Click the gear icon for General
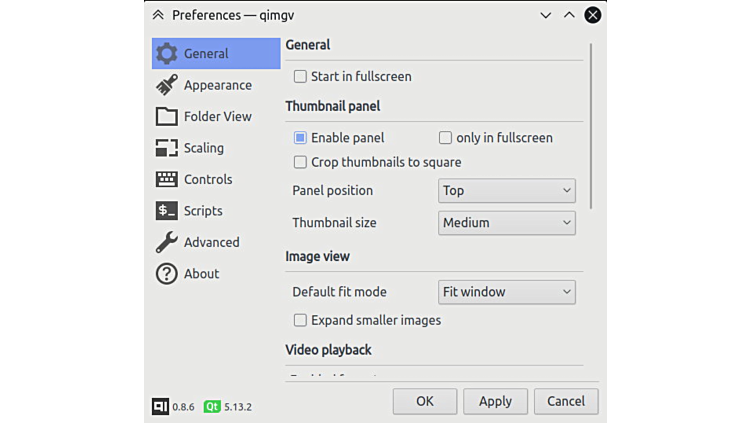Image resolution: width=752 pixels, height=423 pixels. click(167, 54)
